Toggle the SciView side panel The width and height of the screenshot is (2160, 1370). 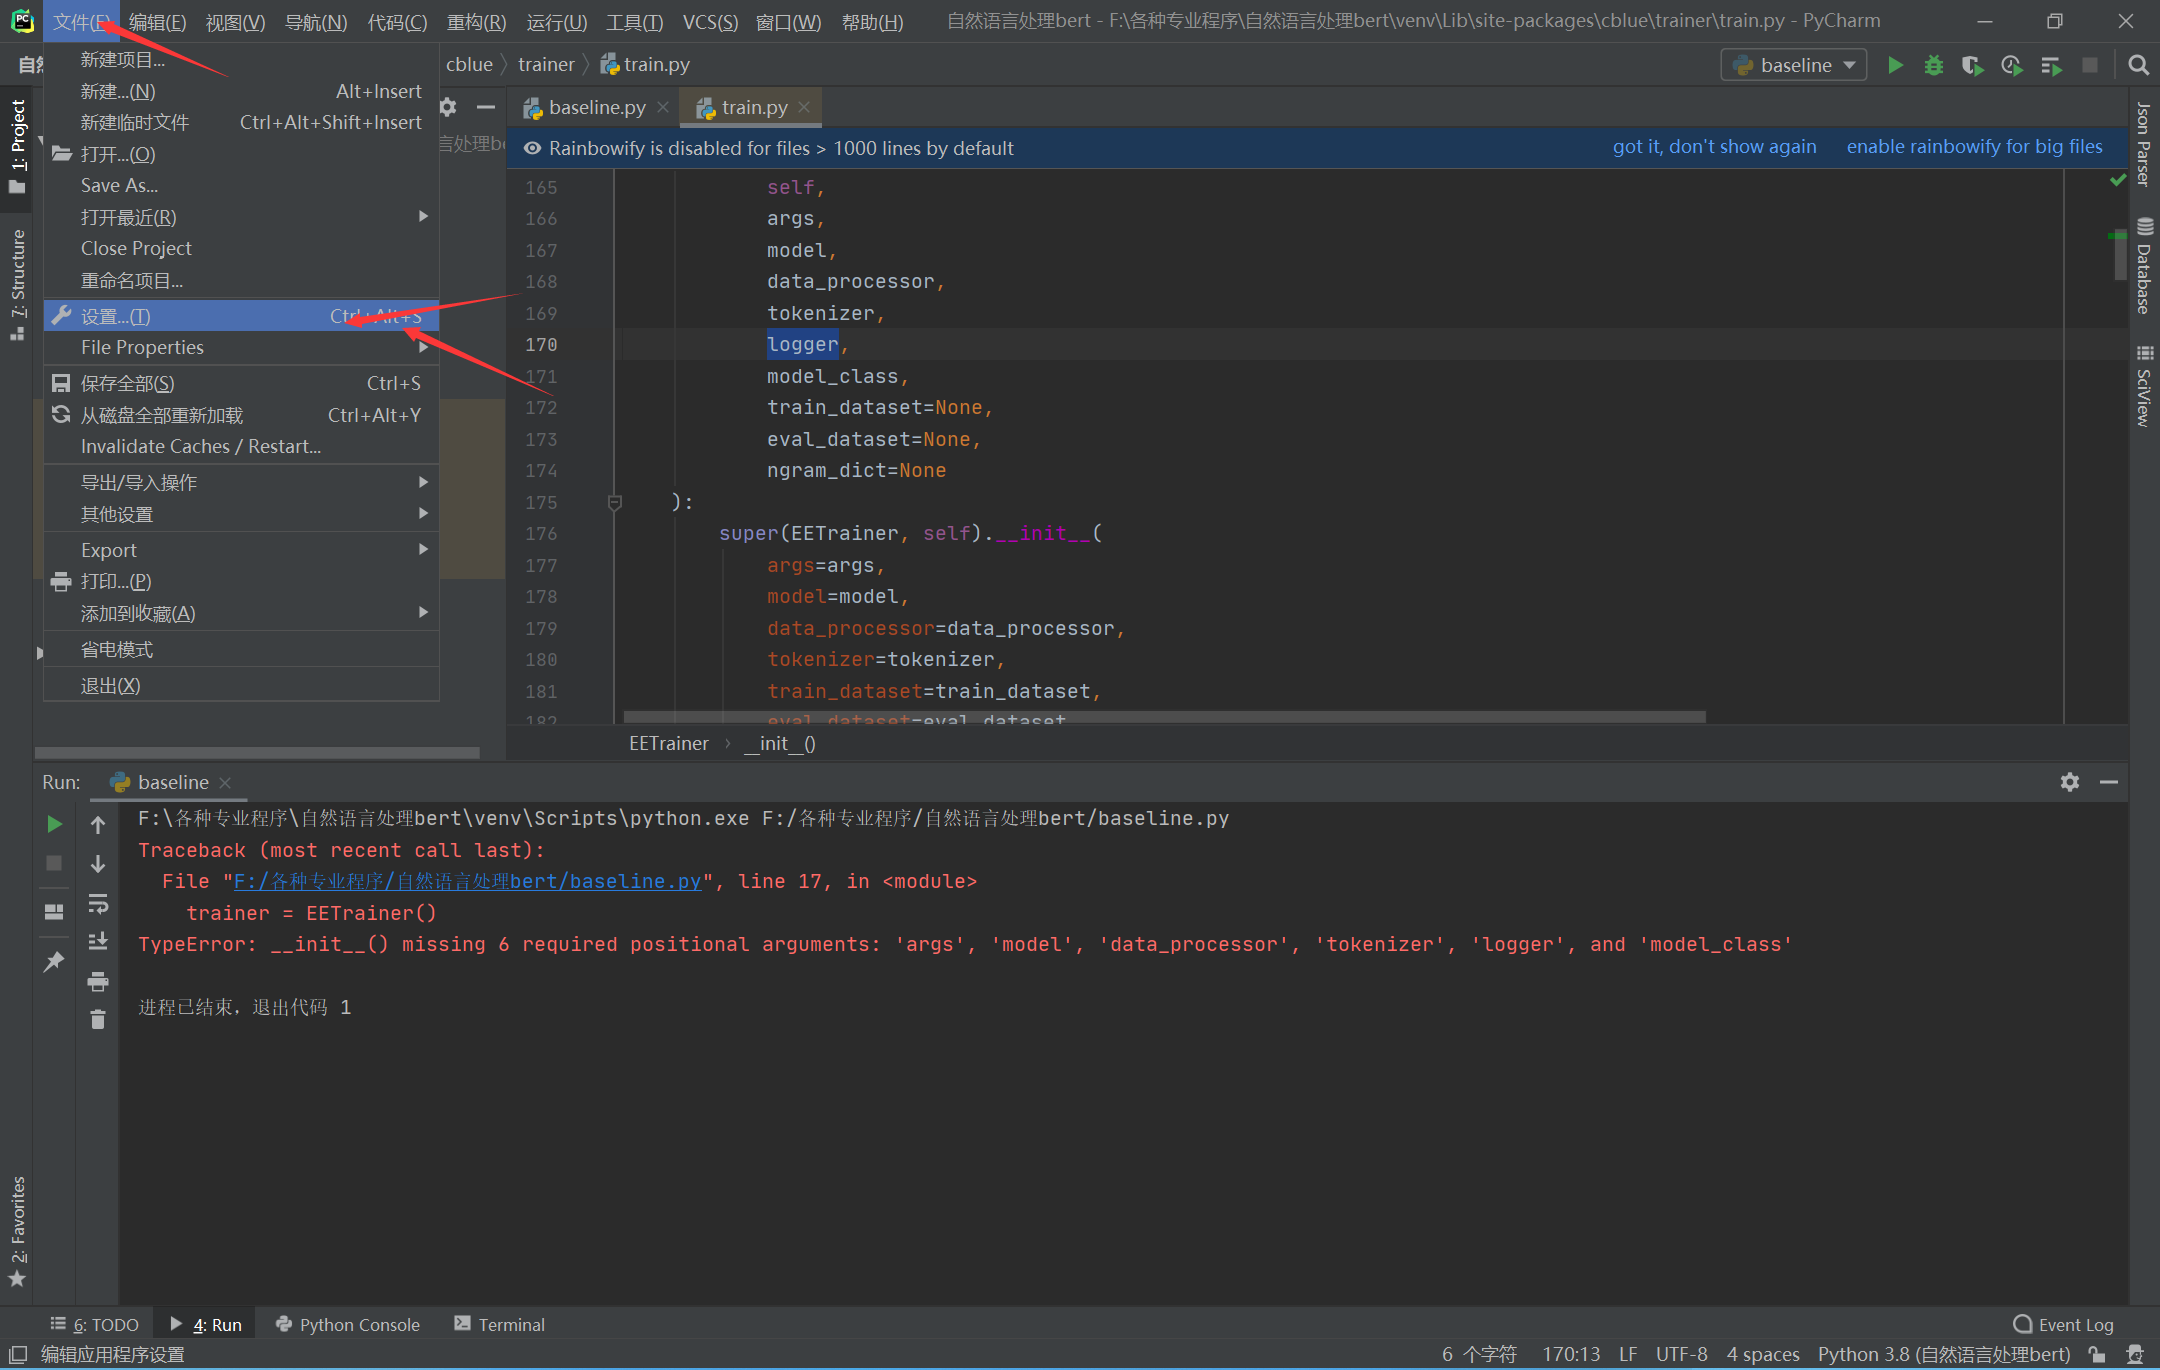pyautogui.click(x=2144, y=386)
